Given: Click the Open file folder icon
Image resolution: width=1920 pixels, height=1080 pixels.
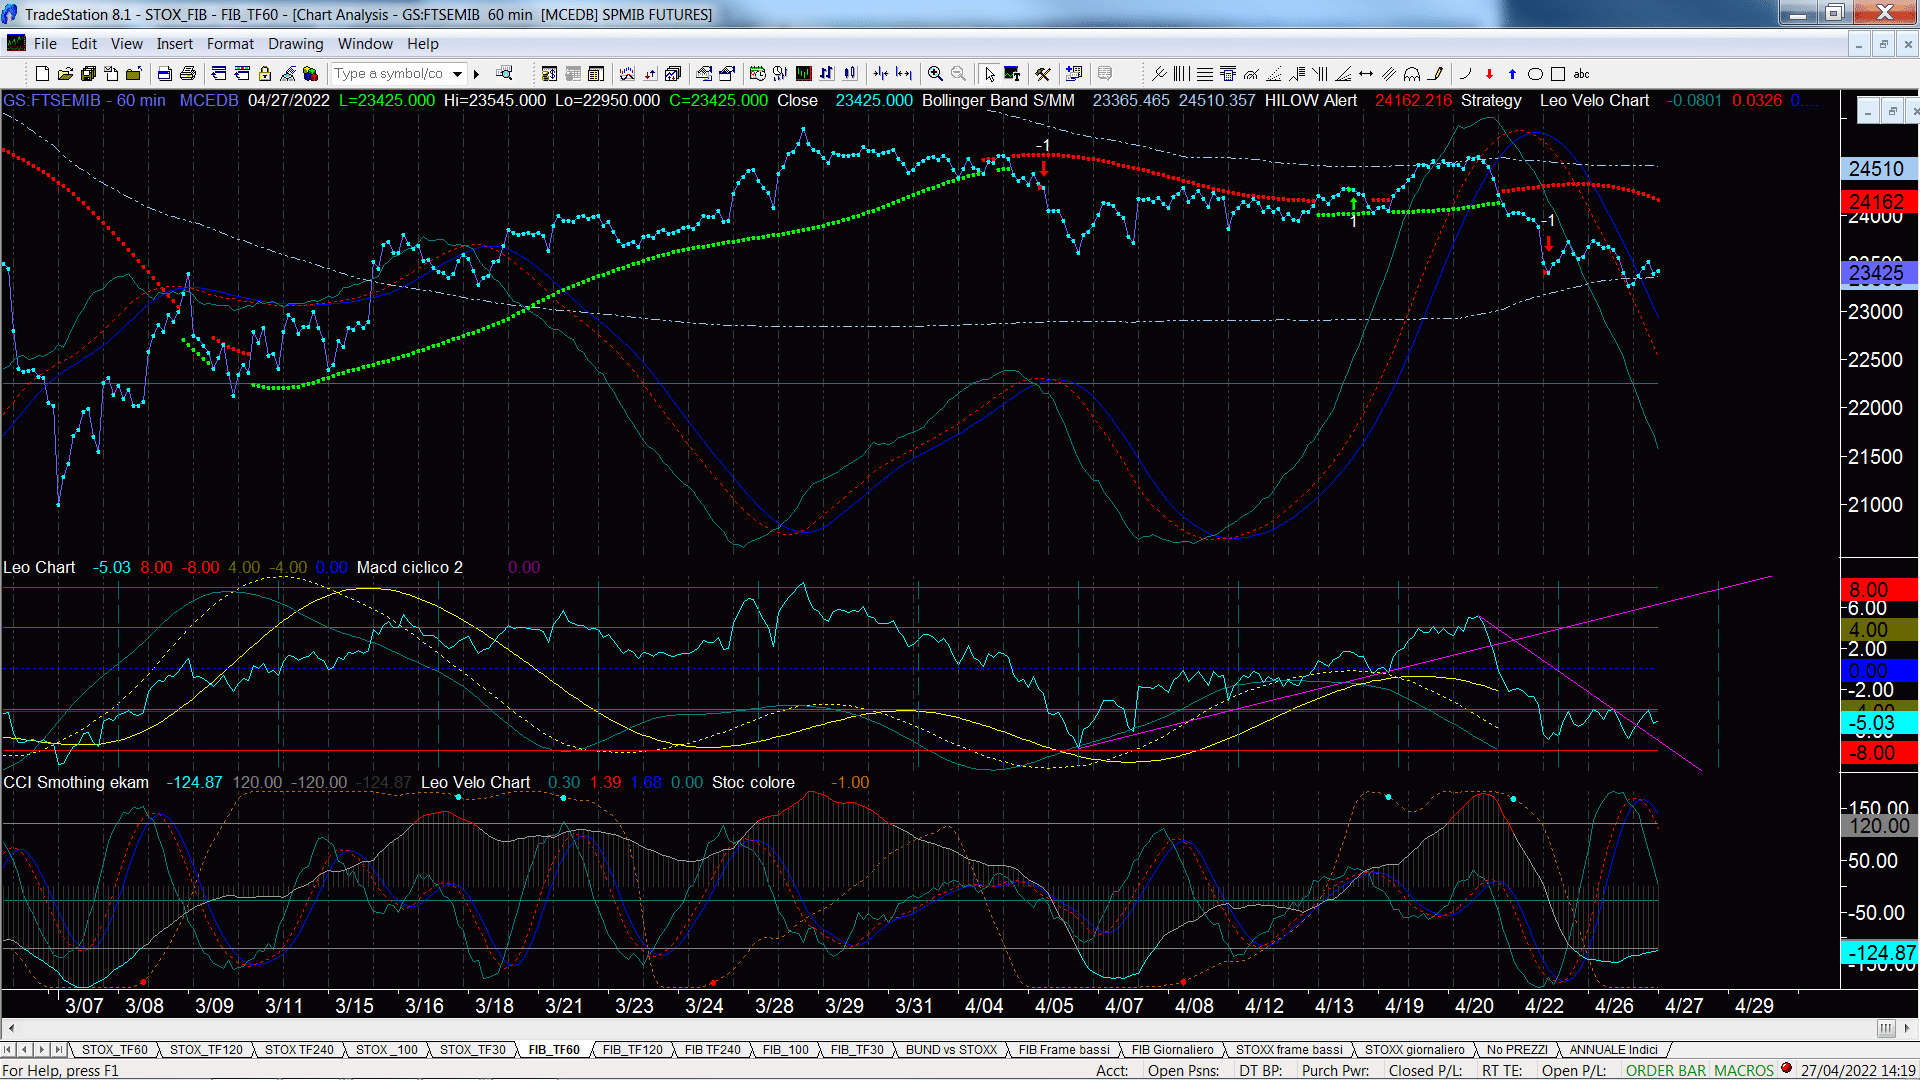Looking at the screenshot, I should [65, 74].
